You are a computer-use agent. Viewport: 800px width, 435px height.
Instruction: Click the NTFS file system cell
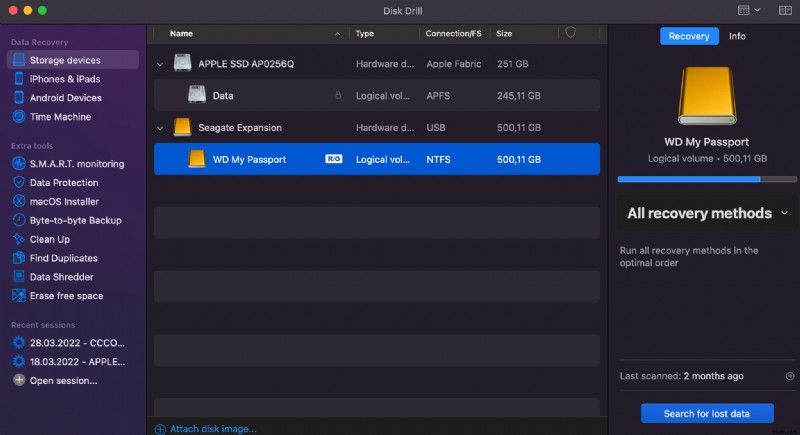(x=438, y=160)
